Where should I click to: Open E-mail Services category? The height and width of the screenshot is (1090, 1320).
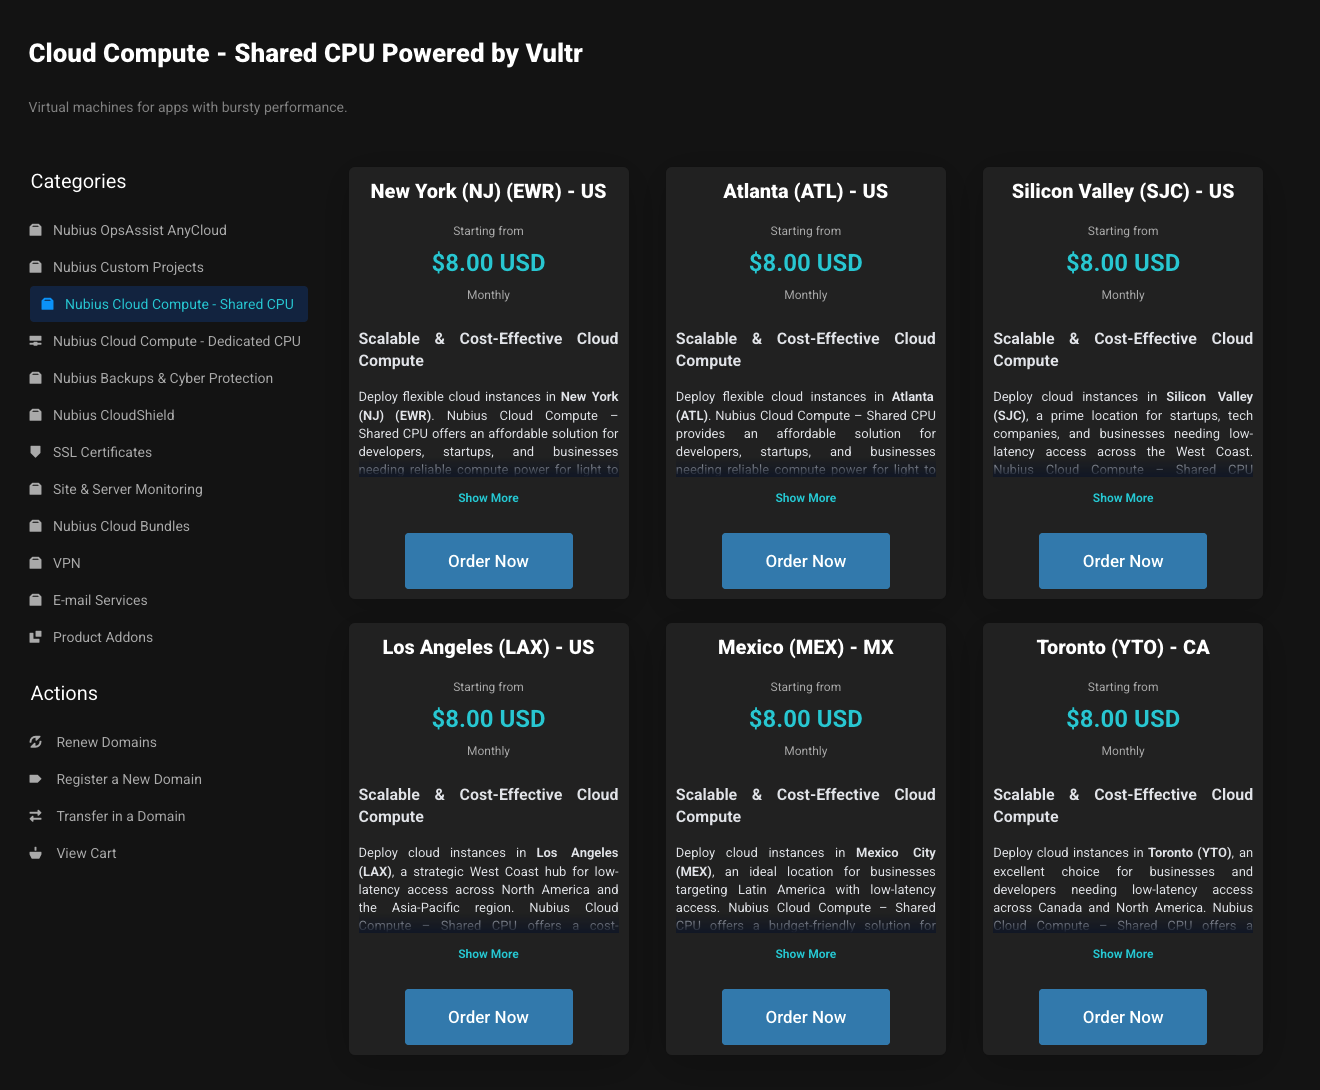pos(100,600)
